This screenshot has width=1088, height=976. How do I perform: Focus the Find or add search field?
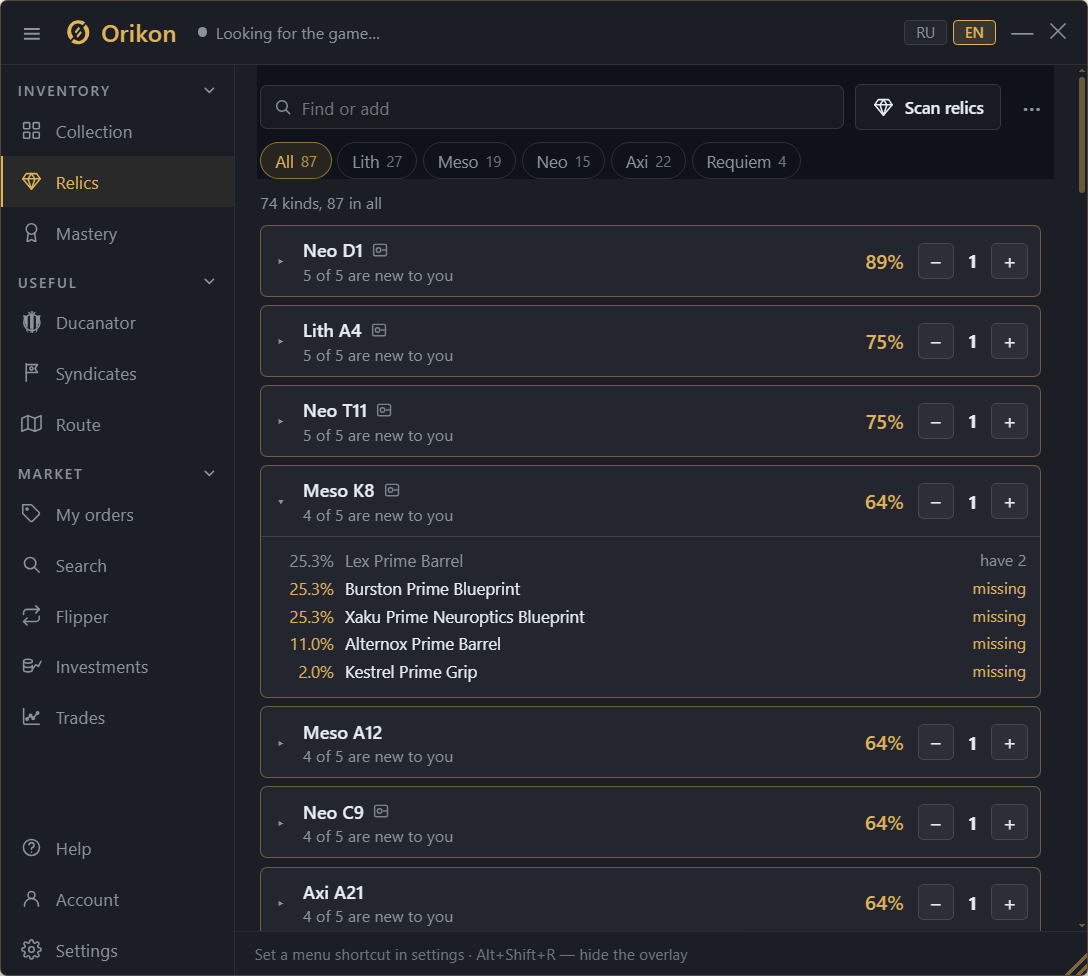pos(552,108)
